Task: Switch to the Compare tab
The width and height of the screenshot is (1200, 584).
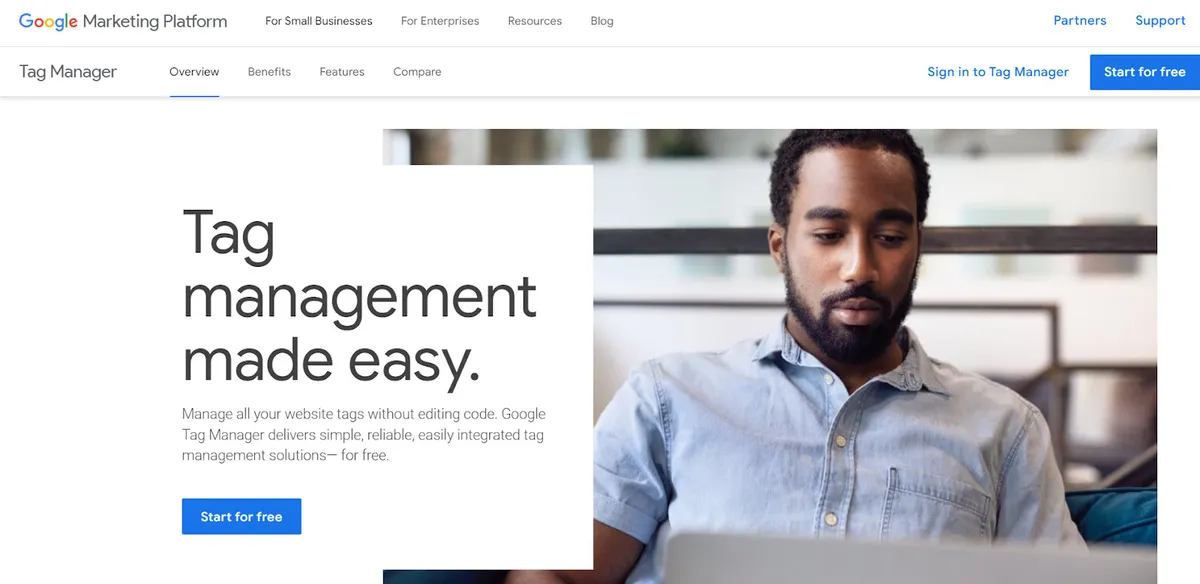Action: tap(417, 72)
